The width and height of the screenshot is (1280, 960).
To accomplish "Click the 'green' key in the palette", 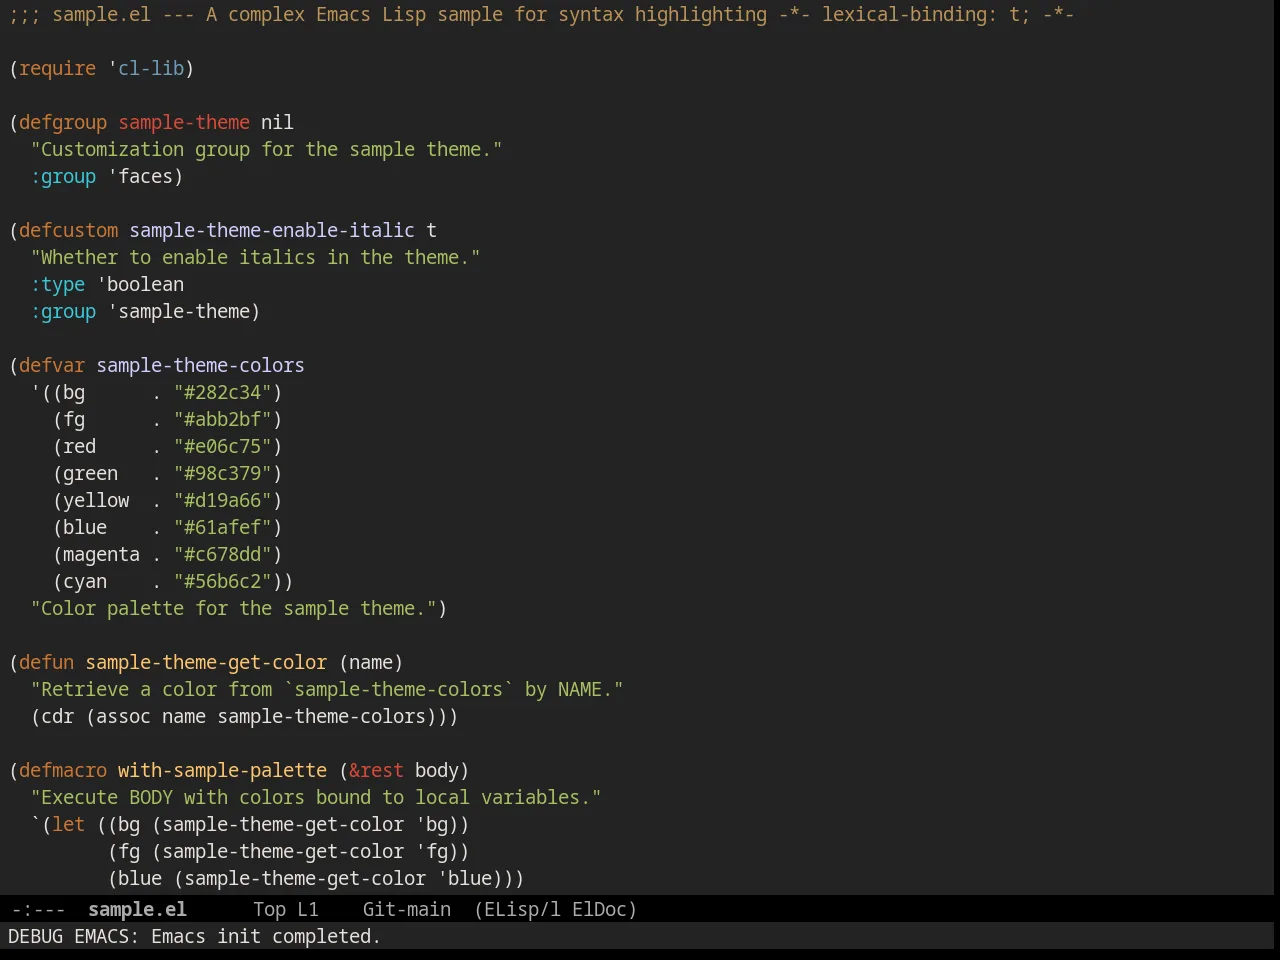I will coord(90,473).
